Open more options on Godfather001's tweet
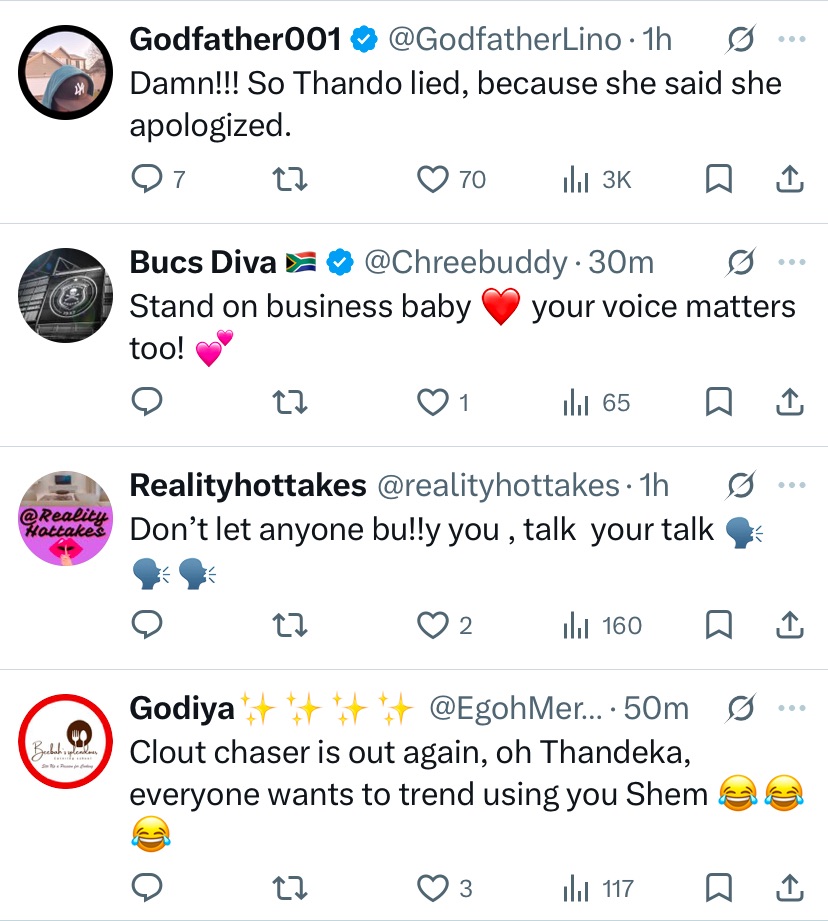Image resolution: width=828 pixels, height=921 pixels. coord(791,40)
